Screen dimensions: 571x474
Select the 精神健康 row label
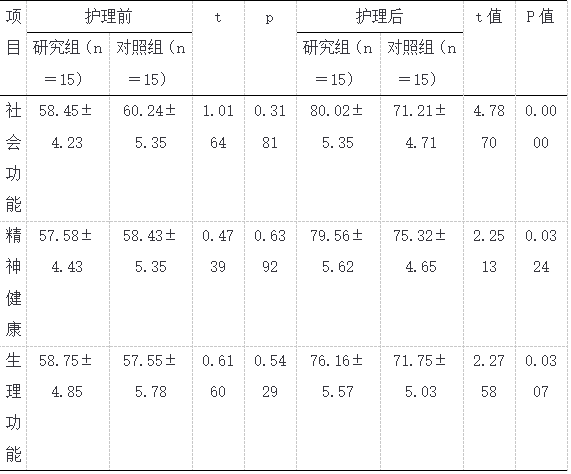click(13, 283)
